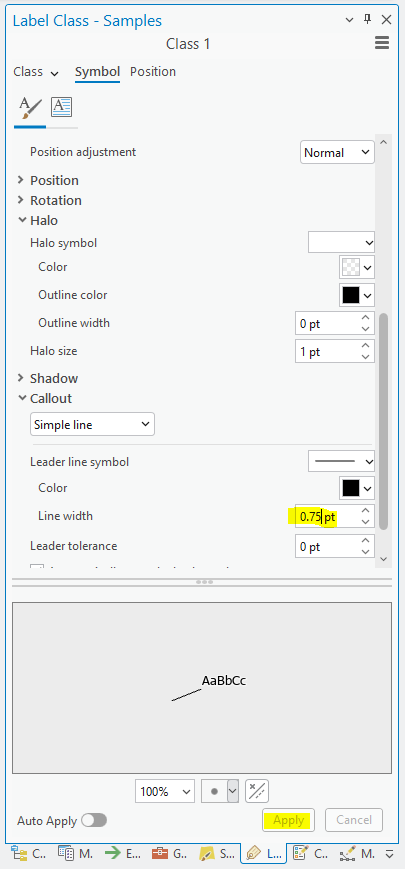
Task: Collapse the Halo section
Action: [x=22, y=220]
